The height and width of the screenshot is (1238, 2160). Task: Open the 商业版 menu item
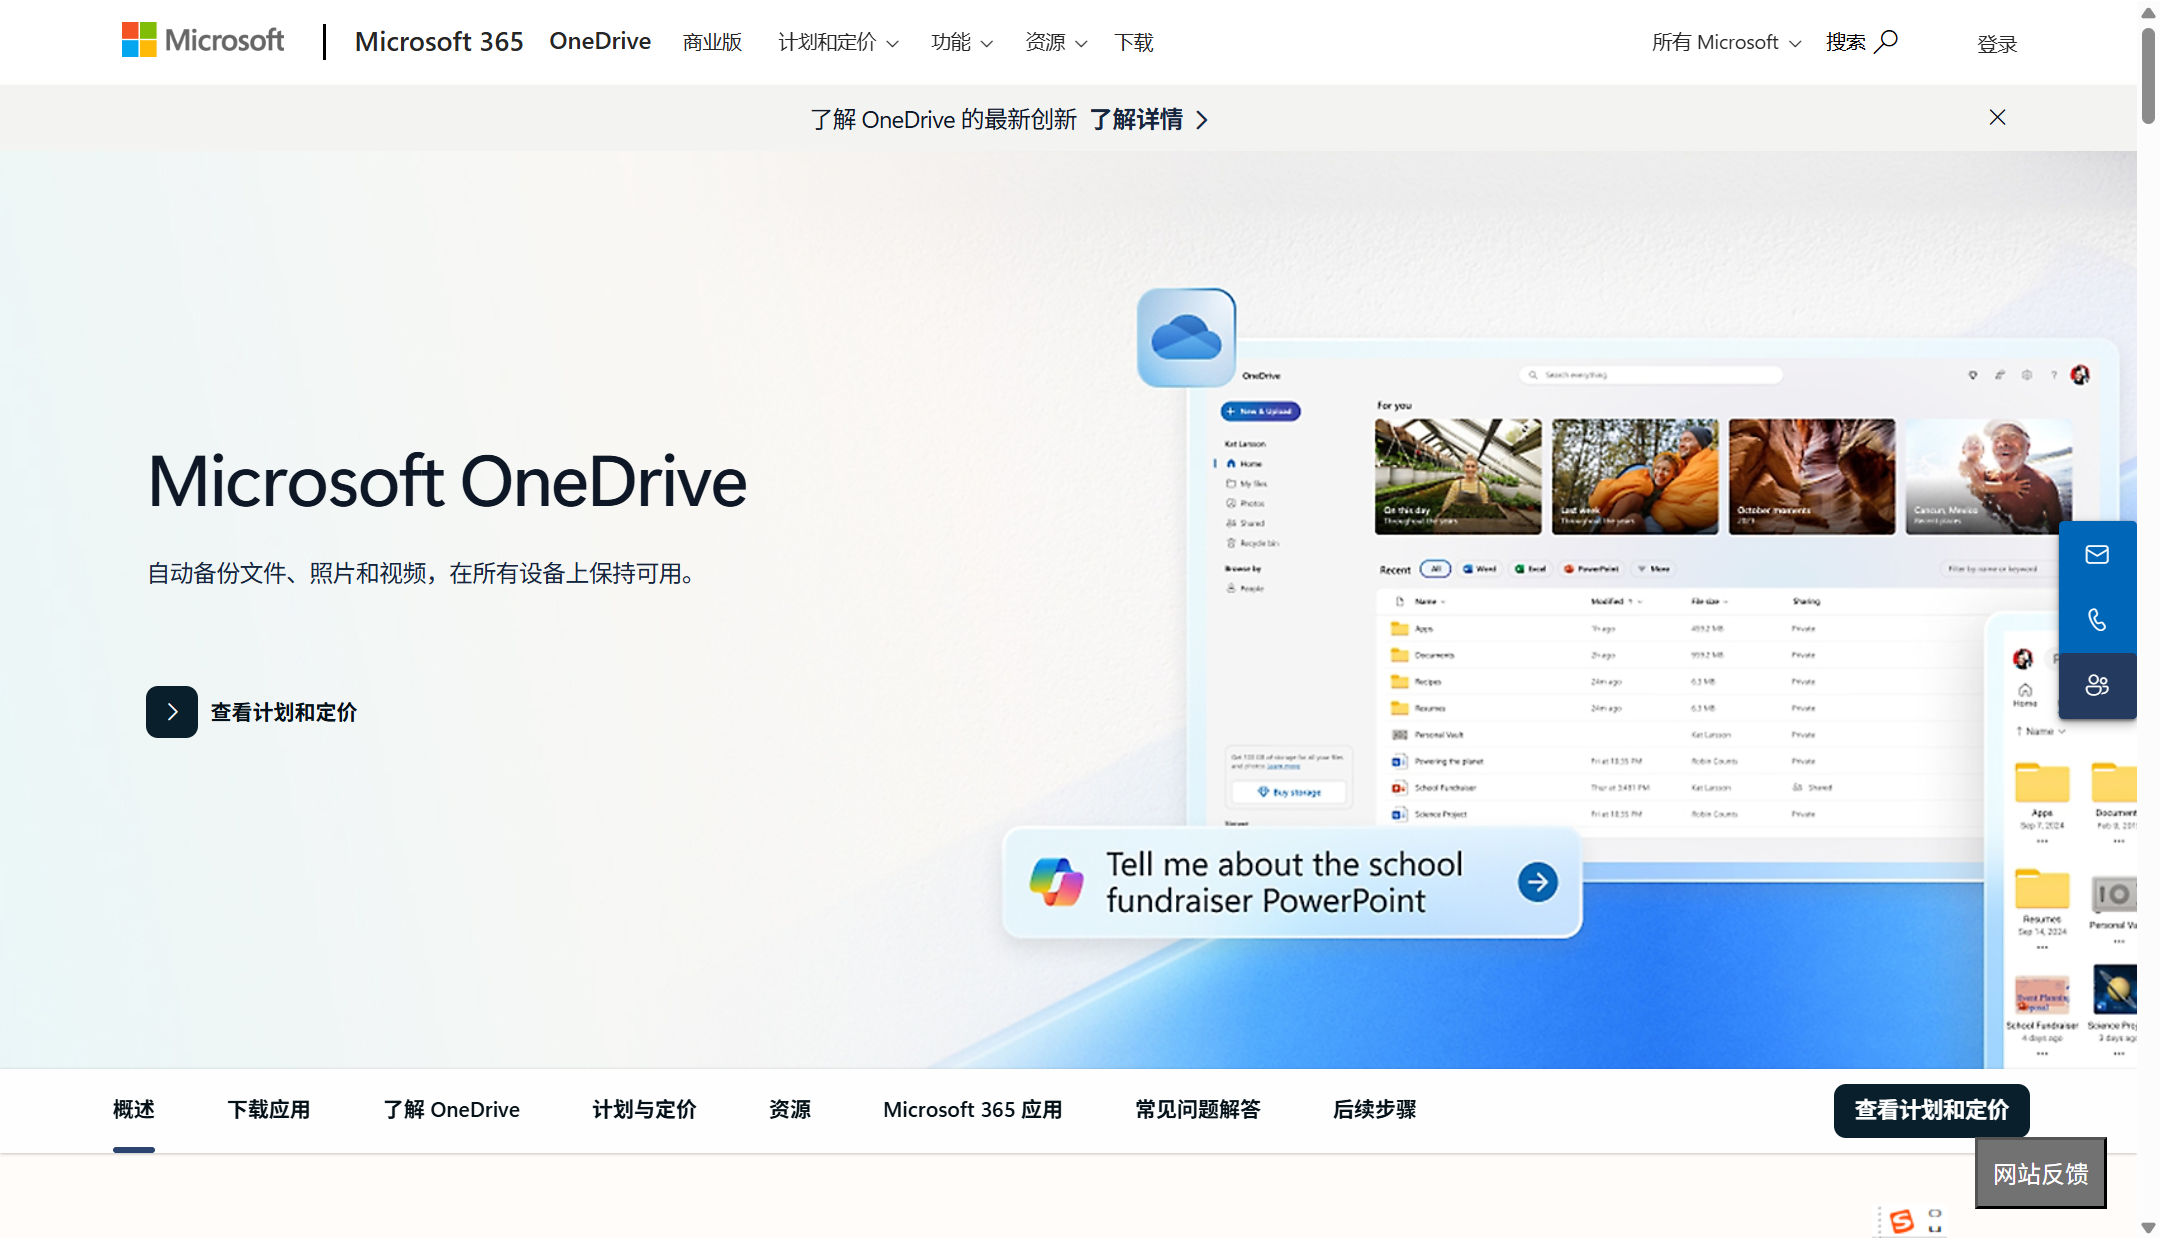[x=712, y=41]
